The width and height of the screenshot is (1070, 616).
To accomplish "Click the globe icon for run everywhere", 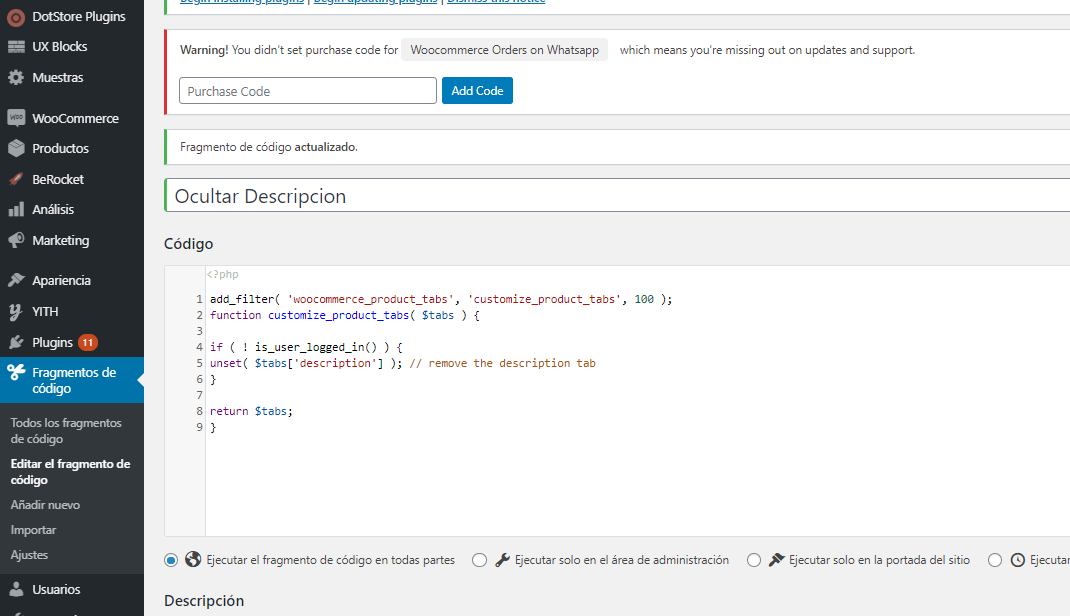I will pyautogui.click(x=193, y=559).
